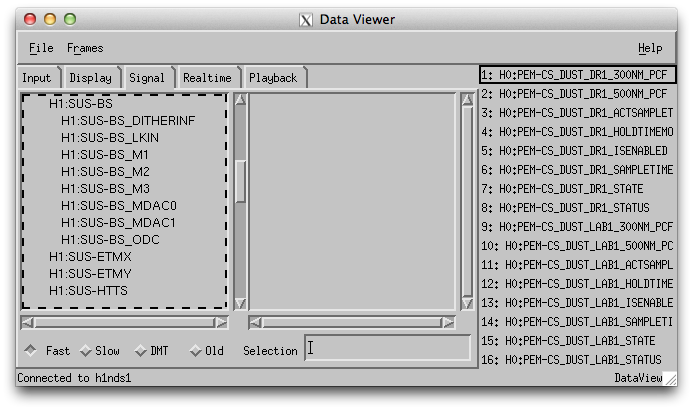The height and width of the screenshot is (410, 693).
Task: Select the Slow radio button
Action: pyautogui.click(x=86, y=351)
